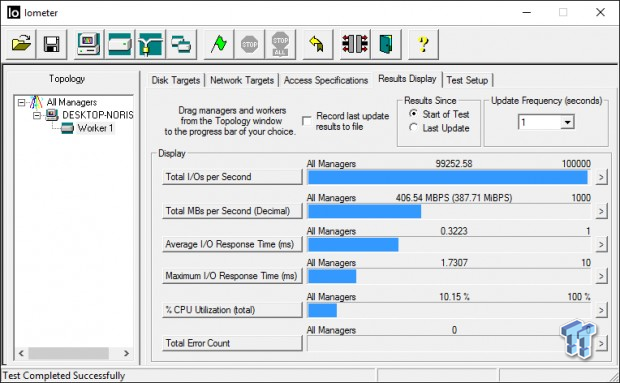Viewport: 620px width, 383px height.
Task: Click Total Error Count button
Action: (232, 343)
